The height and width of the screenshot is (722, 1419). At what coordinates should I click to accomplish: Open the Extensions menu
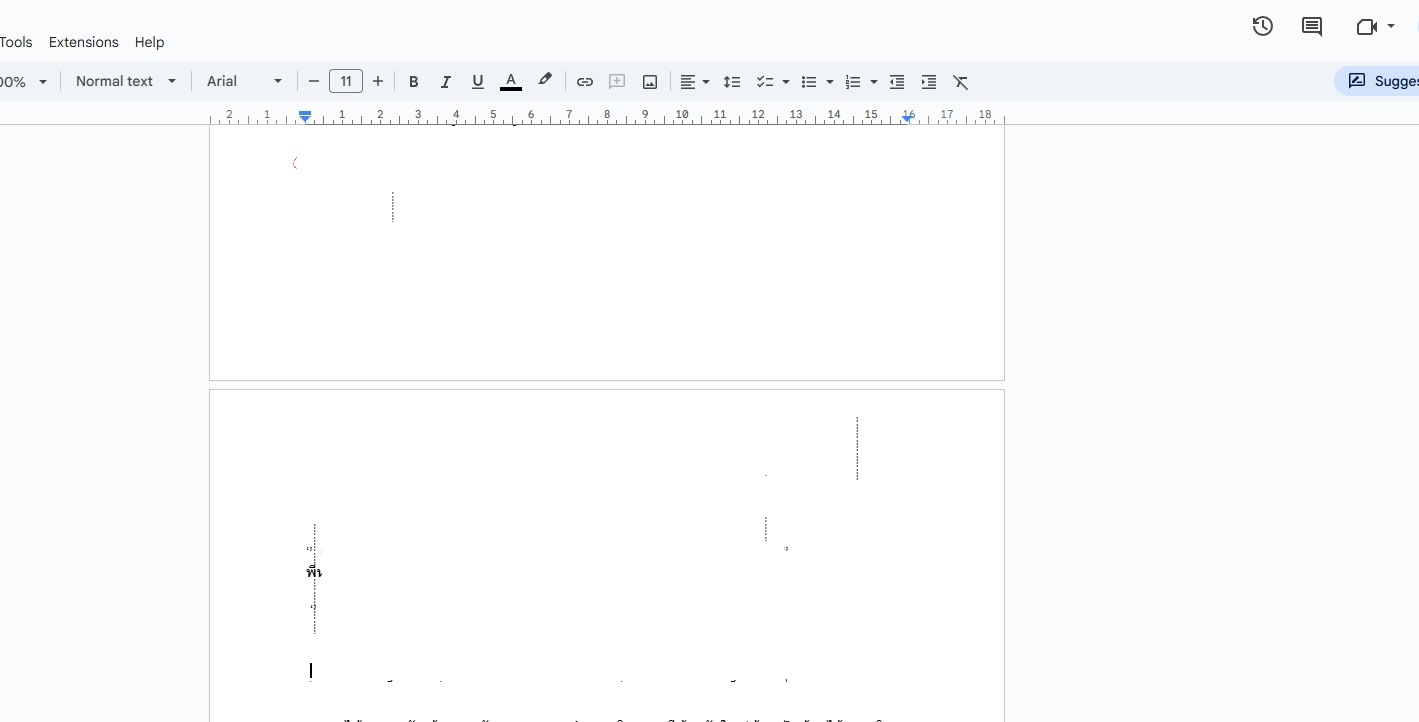tap(83, 42)
